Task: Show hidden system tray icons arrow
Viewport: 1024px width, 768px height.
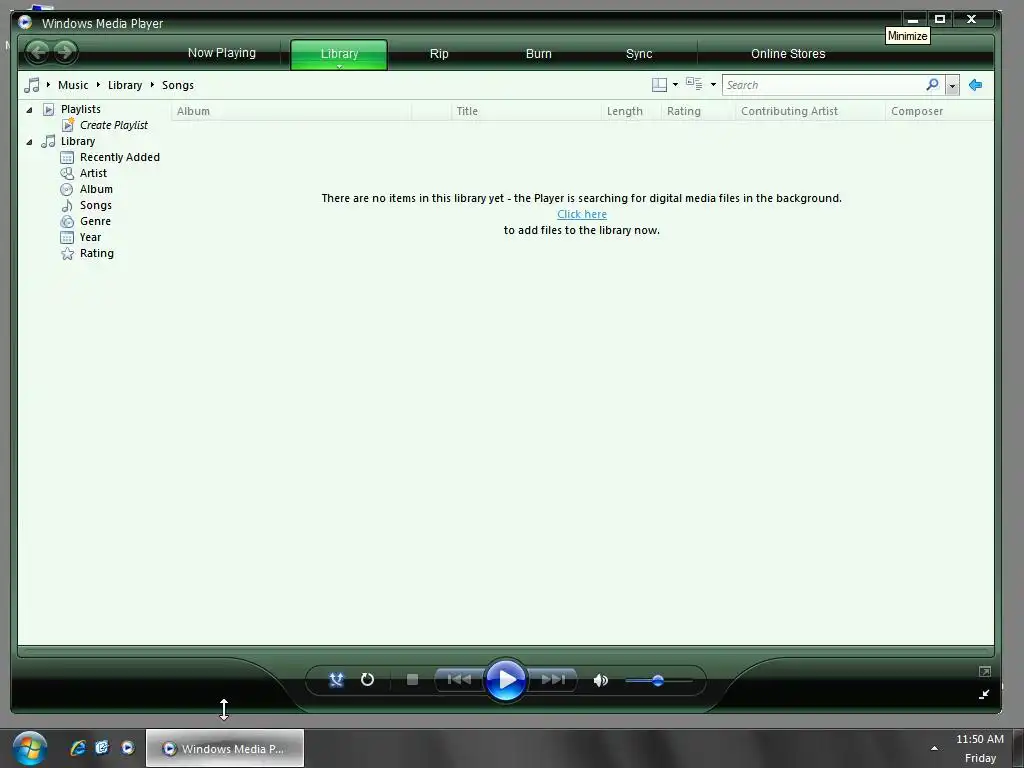Action: click(x=935, y=748)
